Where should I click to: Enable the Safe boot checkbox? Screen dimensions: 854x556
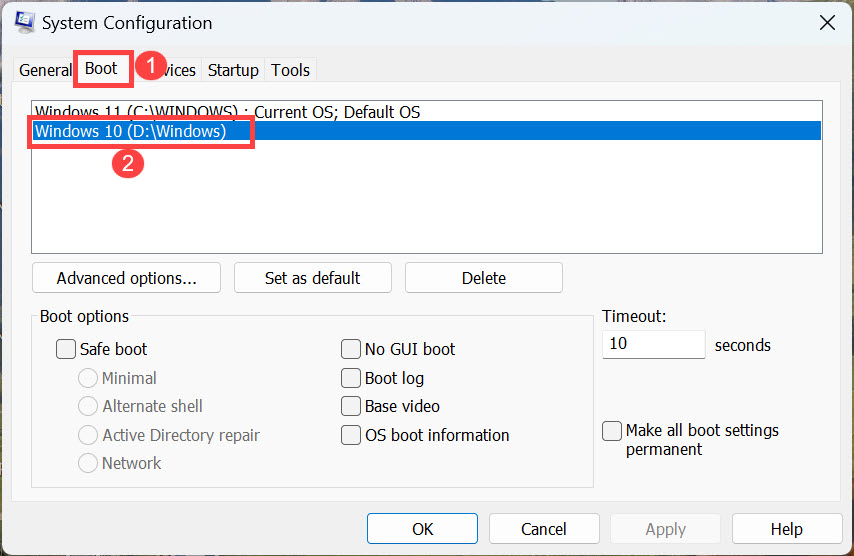point(66,349)
